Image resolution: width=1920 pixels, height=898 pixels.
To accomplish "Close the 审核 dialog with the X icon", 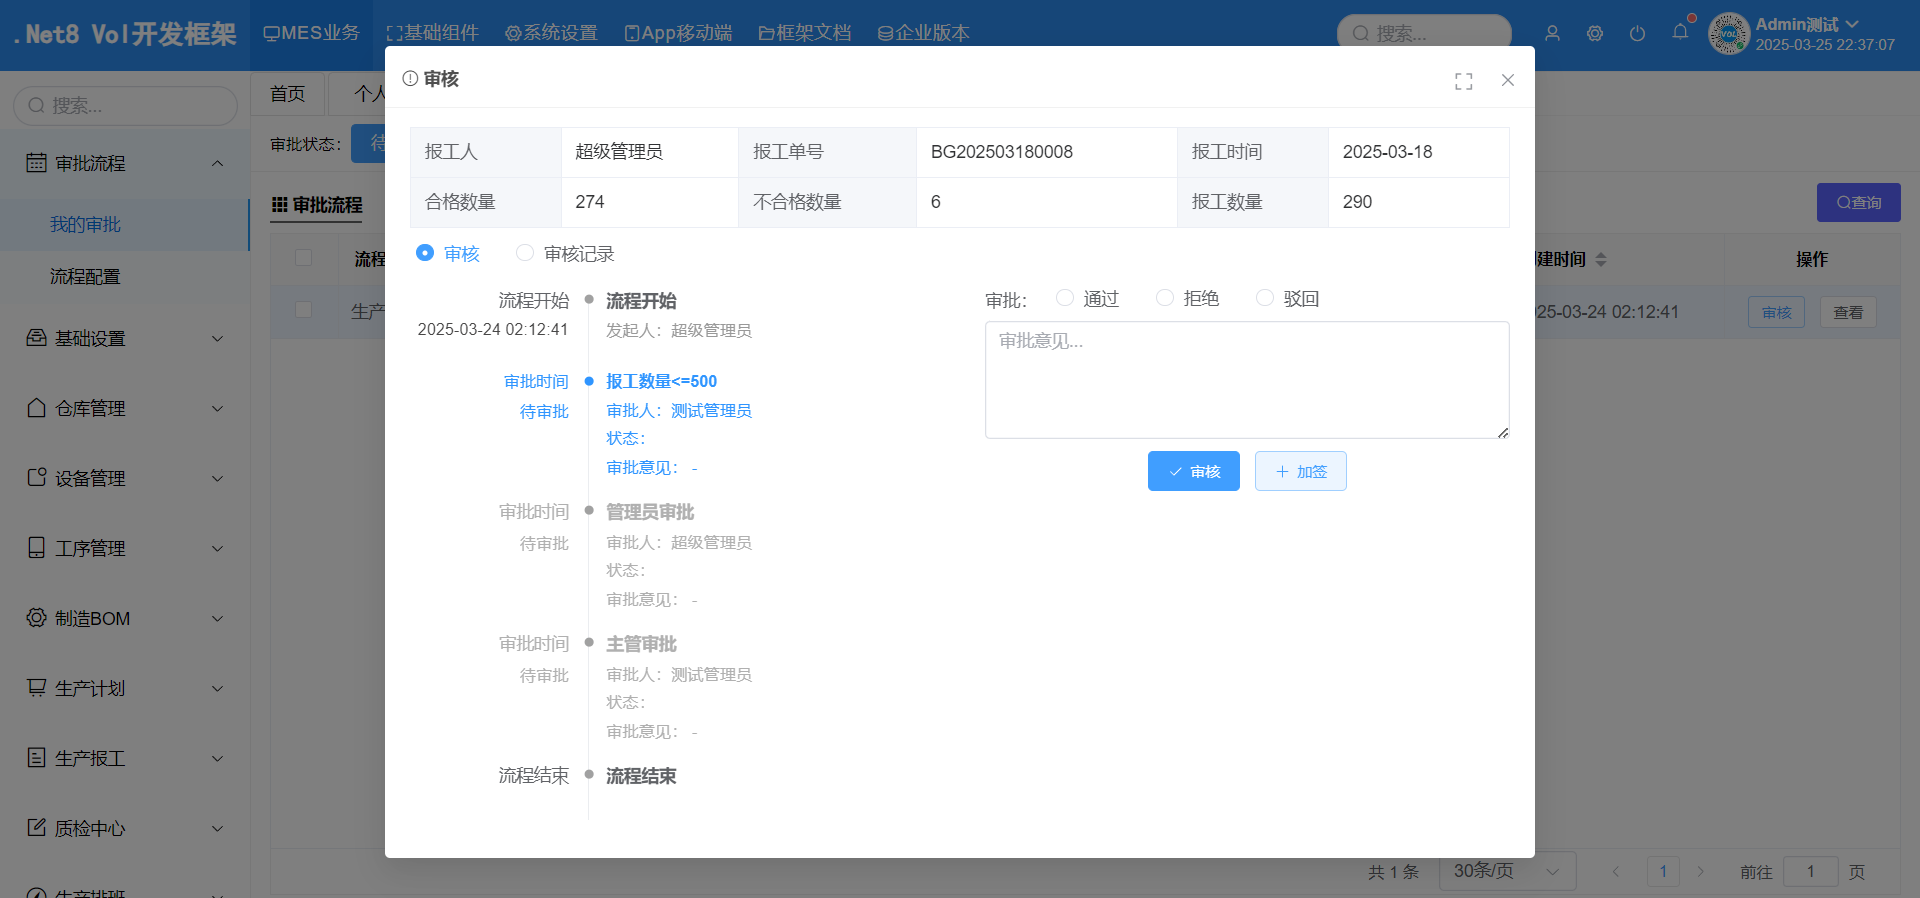I will point(1508,80).
